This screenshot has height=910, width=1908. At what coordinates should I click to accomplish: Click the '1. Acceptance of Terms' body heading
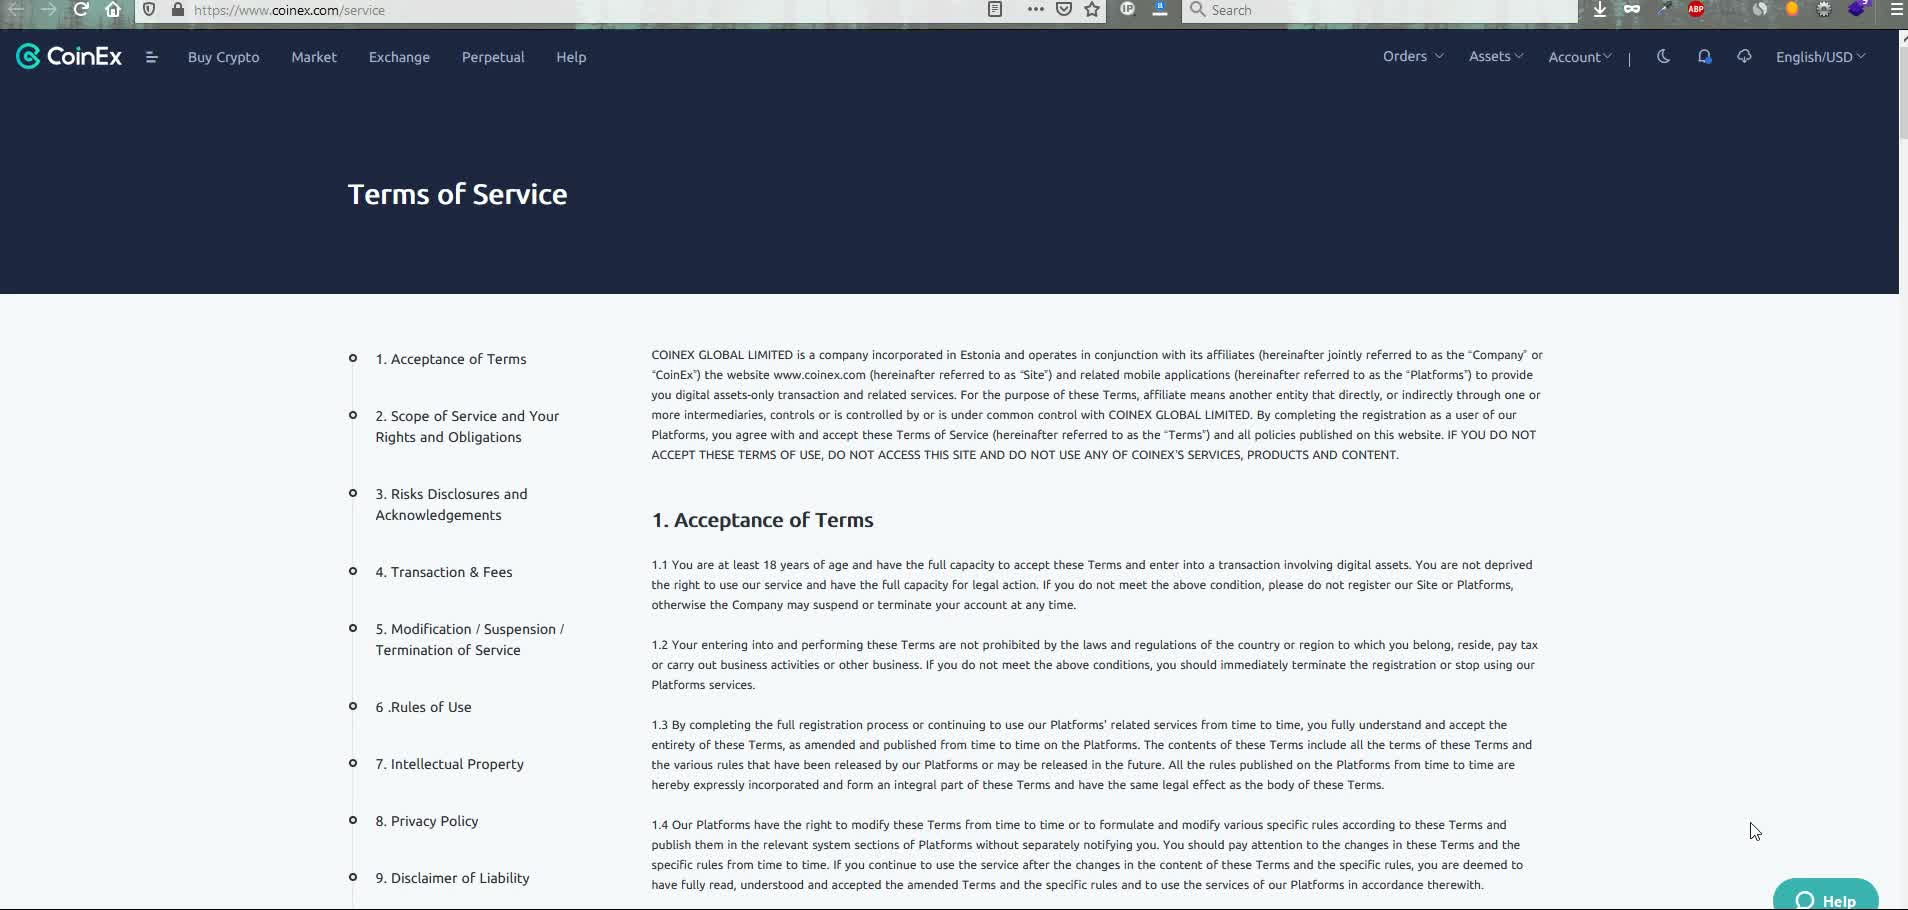(x=762, y=520)
